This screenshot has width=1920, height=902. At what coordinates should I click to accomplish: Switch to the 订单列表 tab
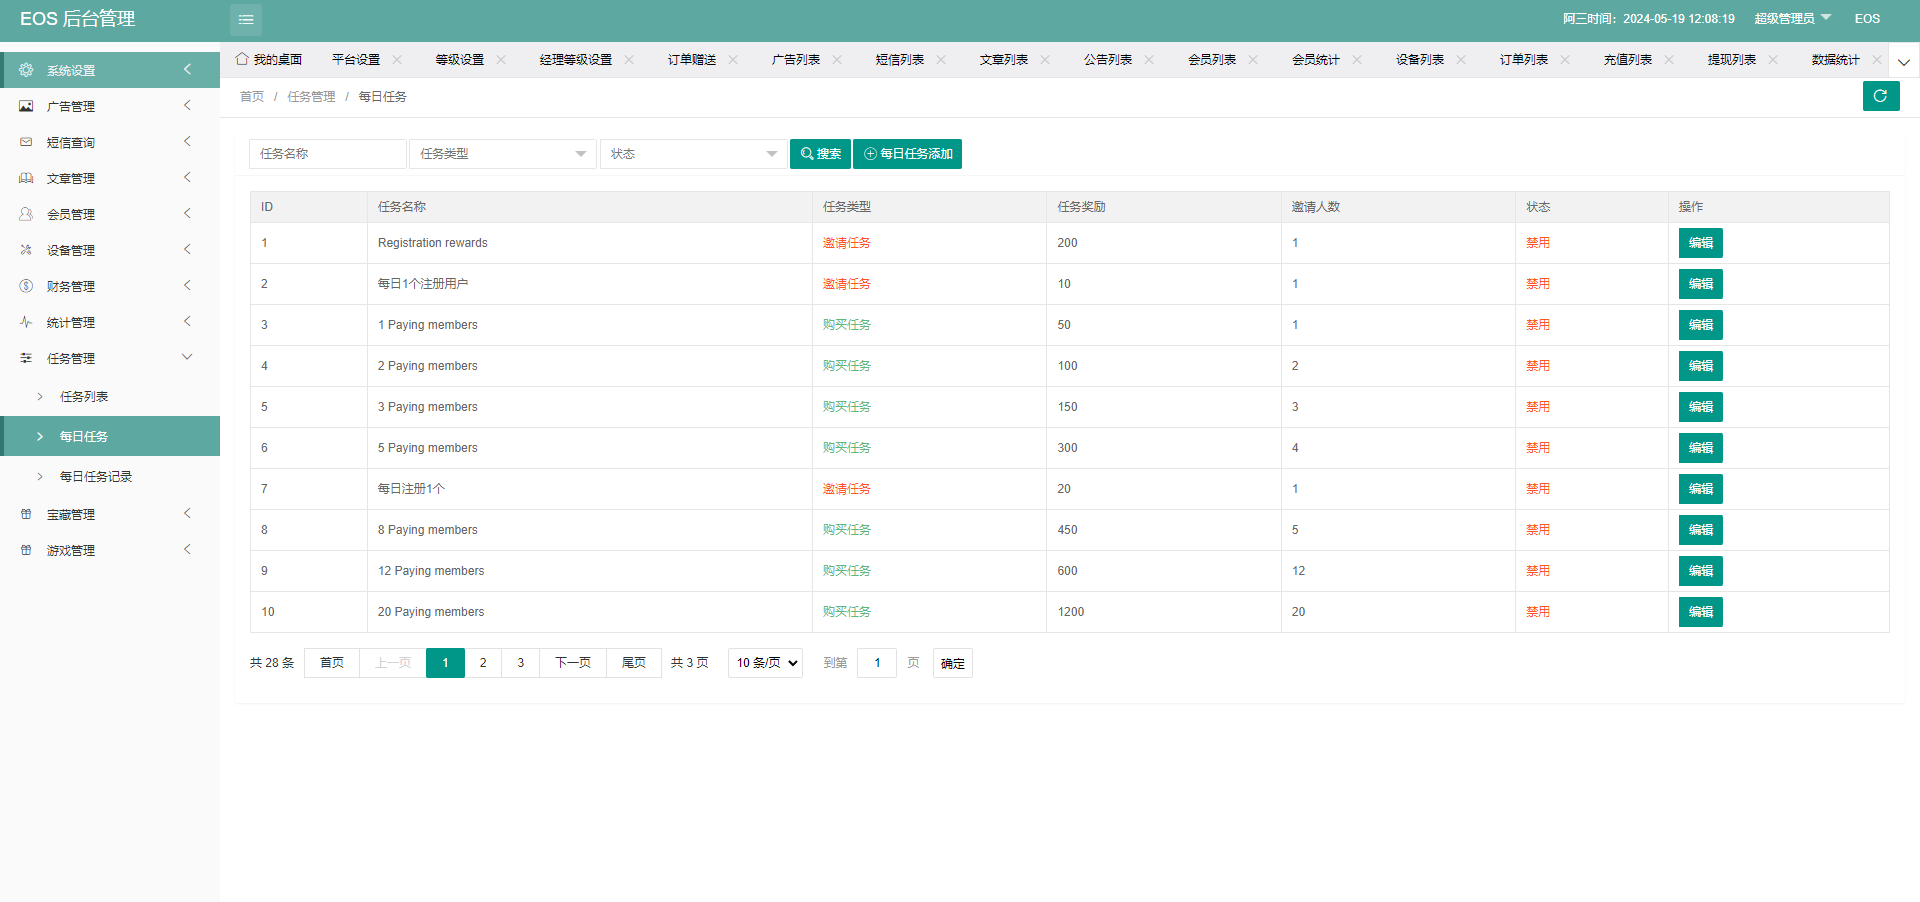click(1523, 60)
